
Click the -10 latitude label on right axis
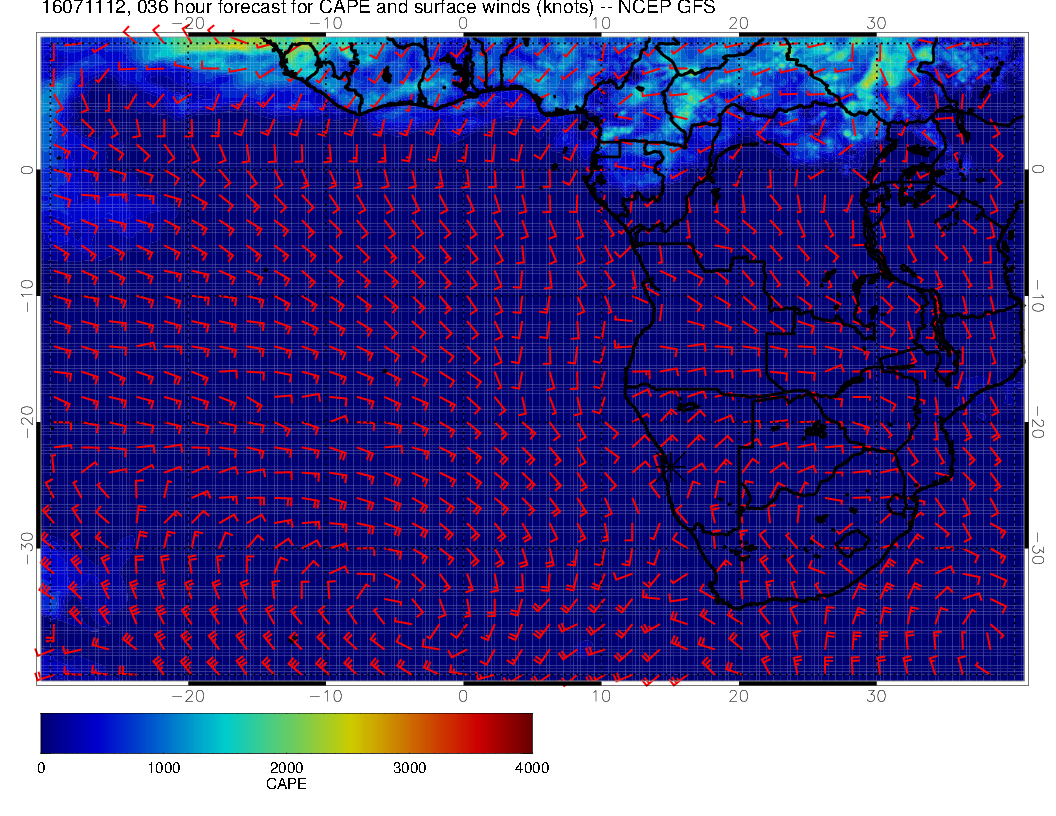point(1038,295)
